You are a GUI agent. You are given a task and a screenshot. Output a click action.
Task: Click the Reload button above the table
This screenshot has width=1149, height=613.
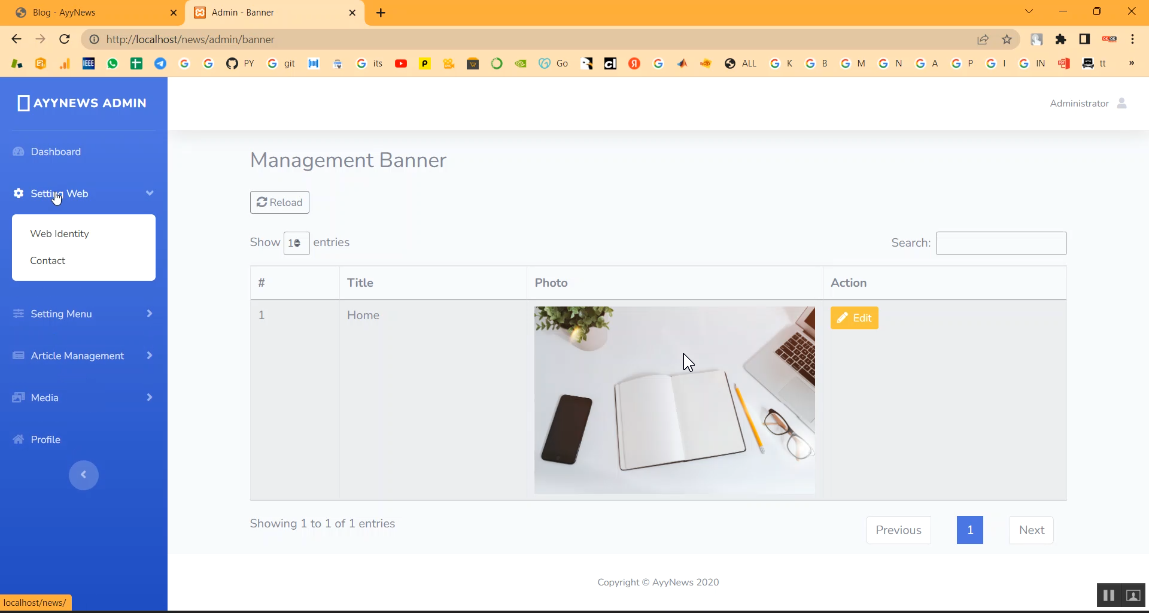pyautogui.click(x=279, y=202)
